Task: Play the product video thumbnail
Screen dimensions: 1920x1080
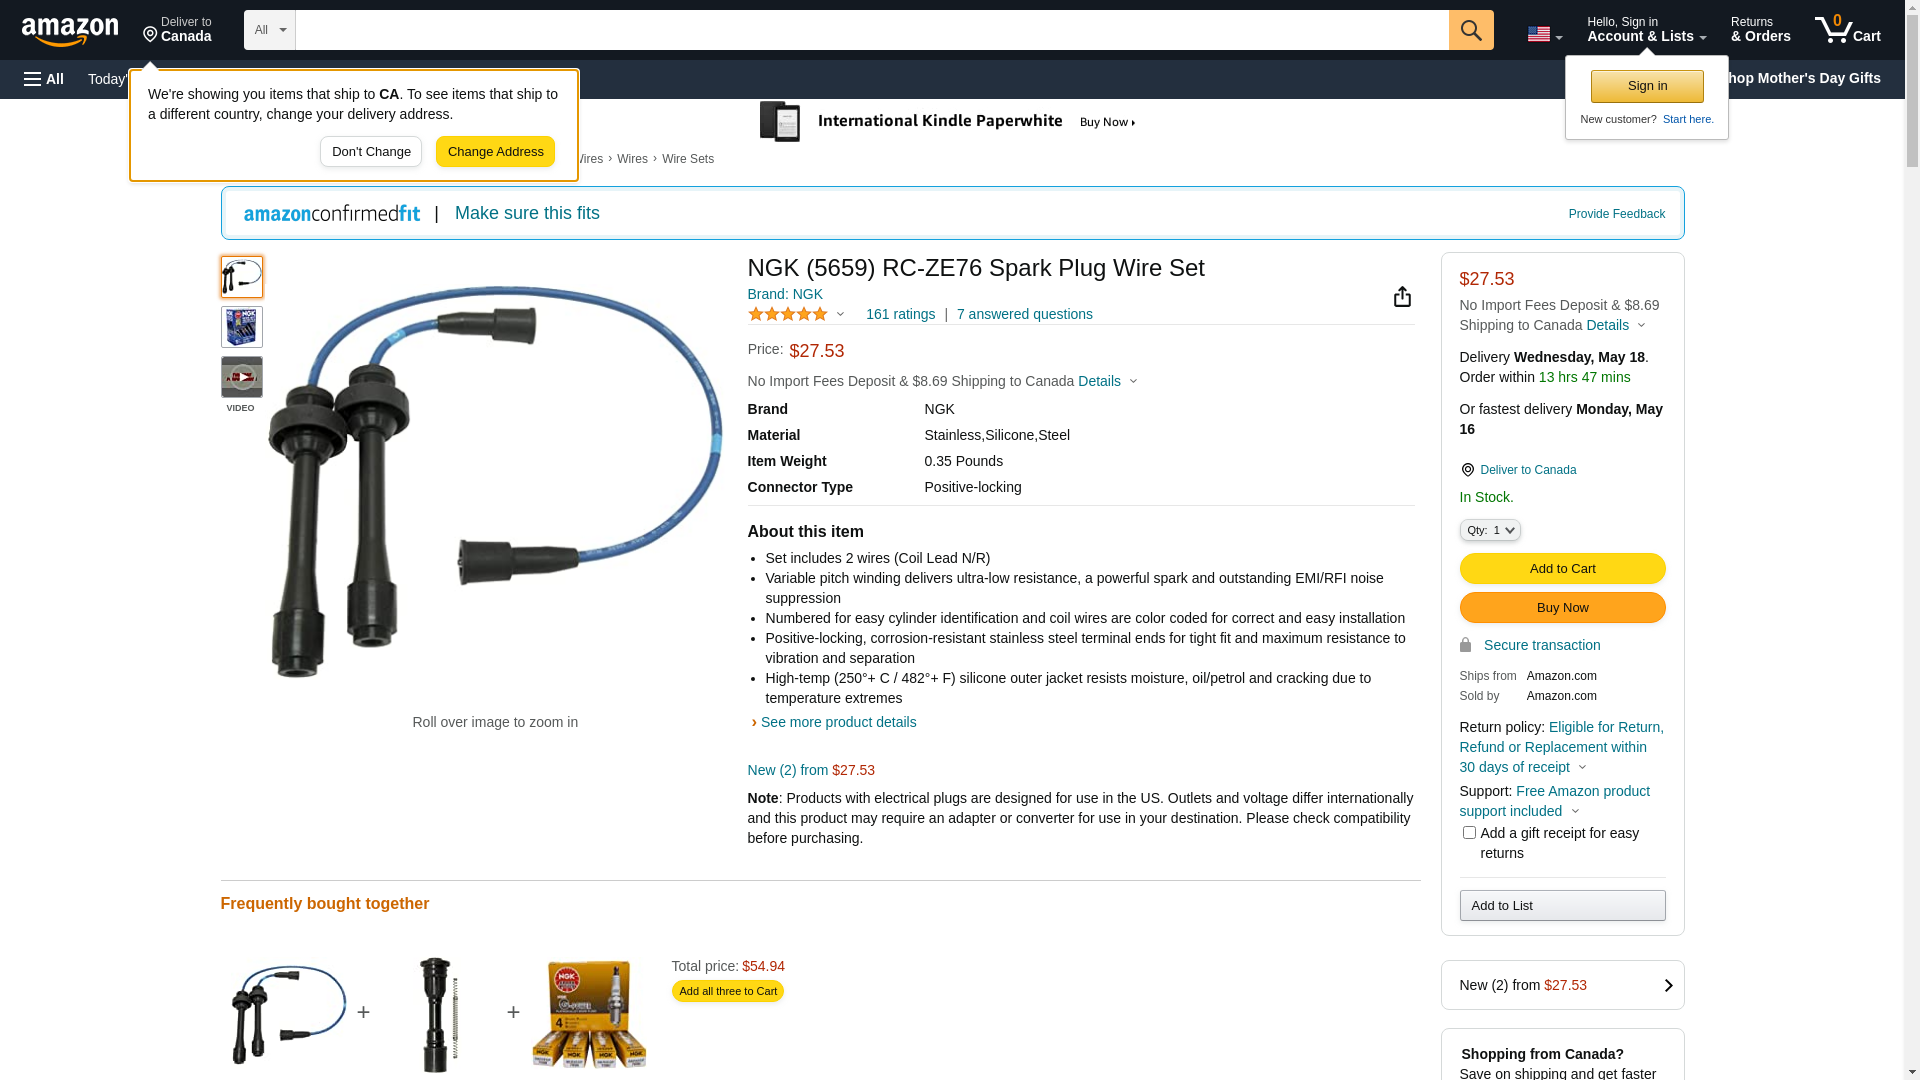Action: tap(242, 378)
